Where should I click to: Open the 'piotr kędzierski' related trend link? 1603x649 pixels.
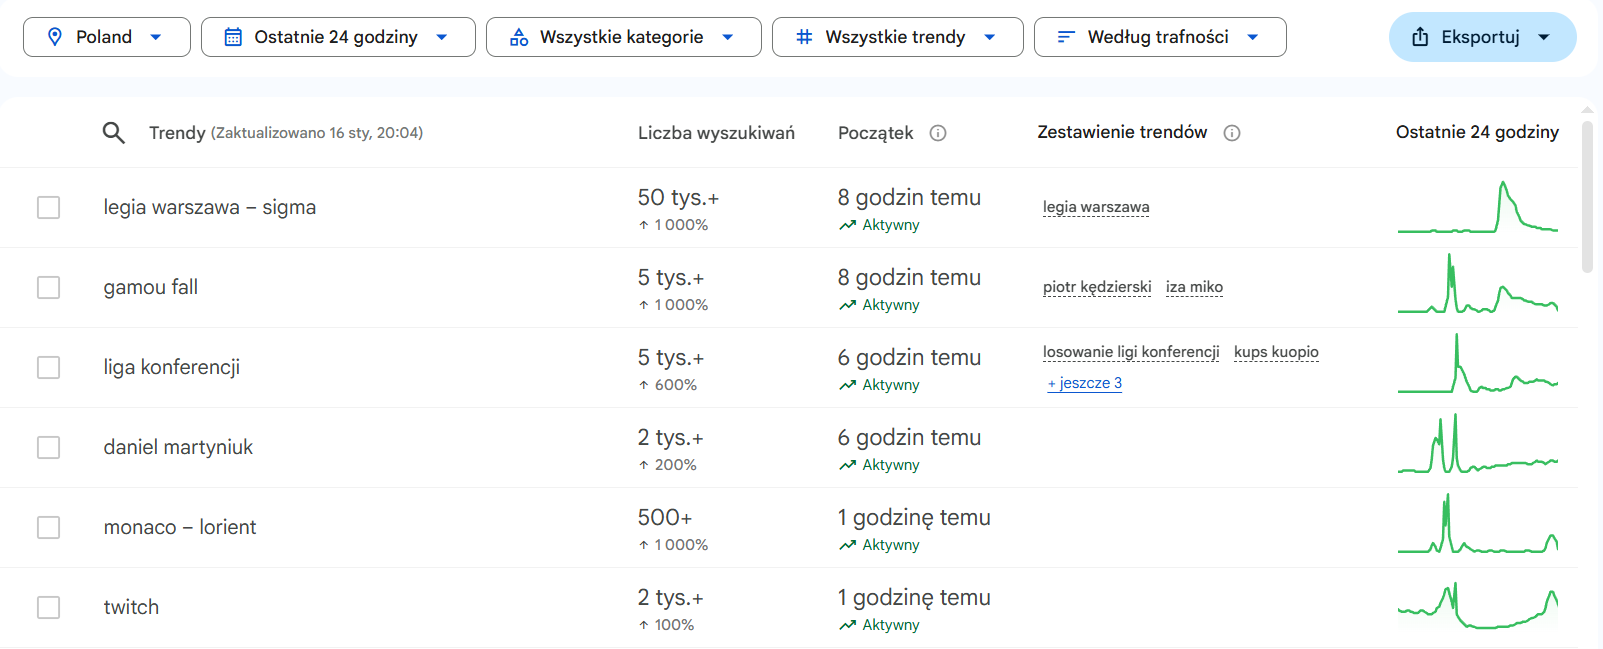click(x=1097, y=287)
